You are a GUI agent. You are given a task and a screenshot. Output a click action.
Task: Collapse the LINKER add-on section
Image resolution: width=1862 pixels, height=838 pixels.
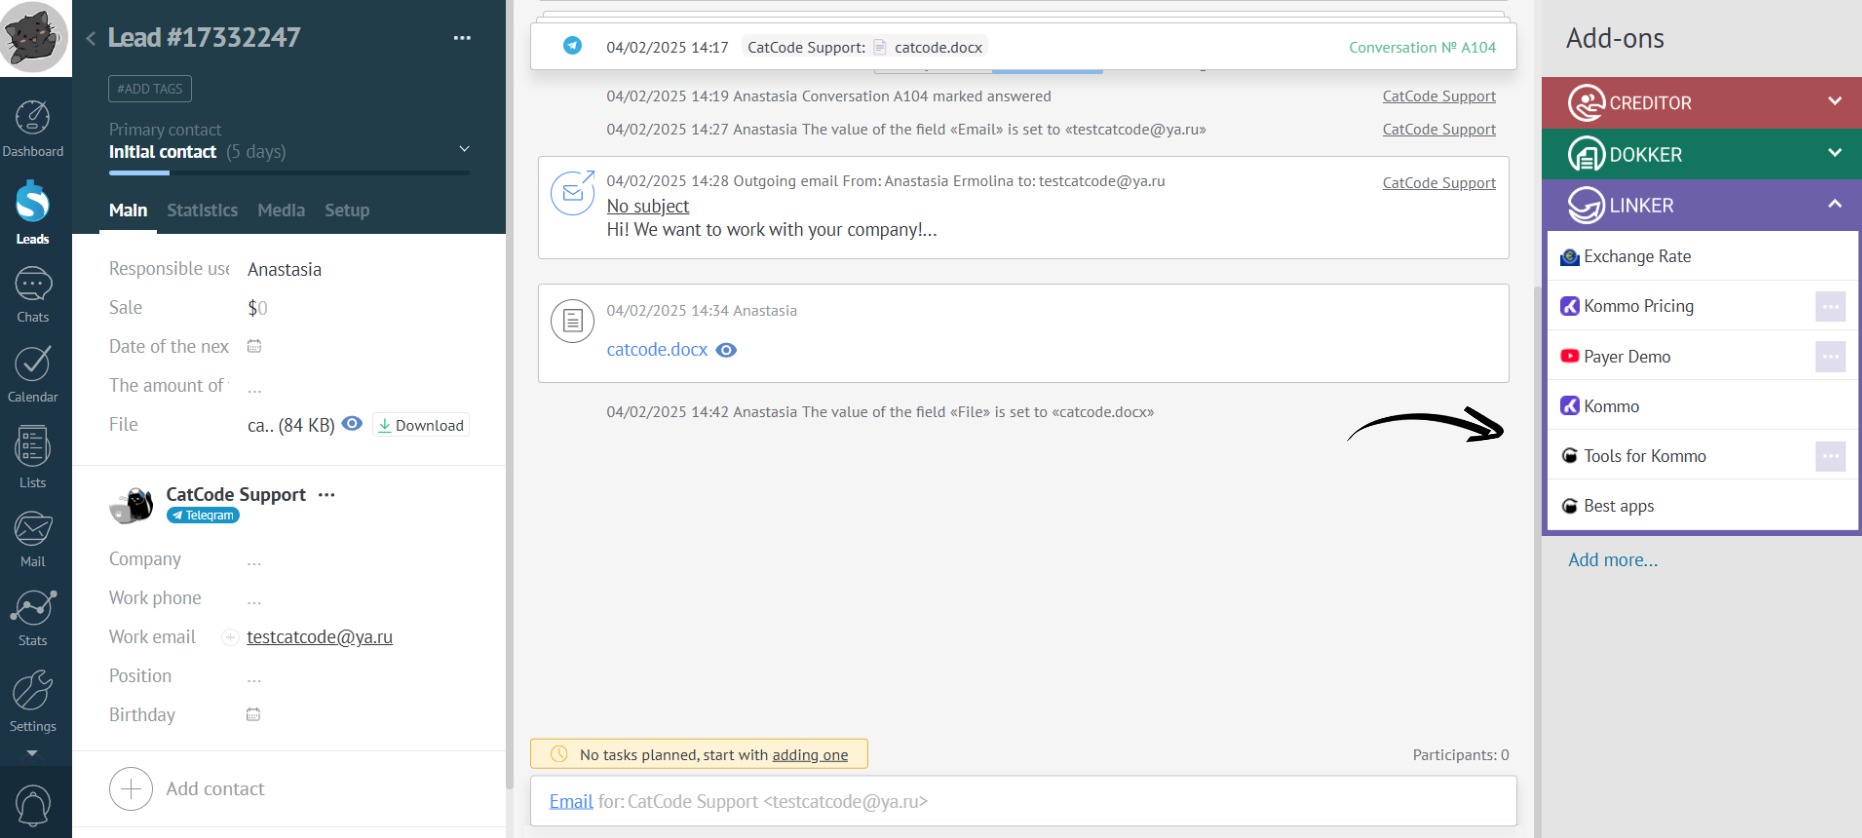coord(1834,205)
